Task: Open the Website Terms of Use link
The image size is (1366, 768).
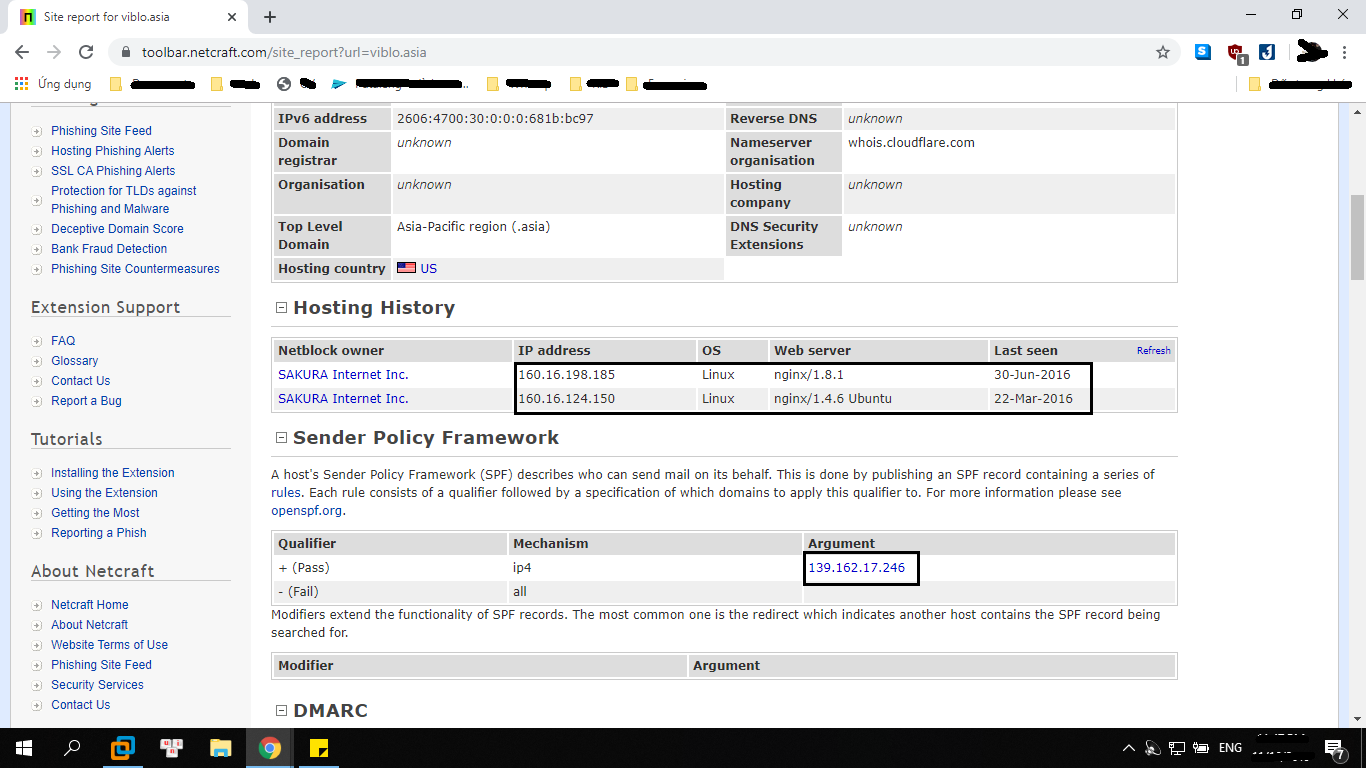Action: pos(110,645)
